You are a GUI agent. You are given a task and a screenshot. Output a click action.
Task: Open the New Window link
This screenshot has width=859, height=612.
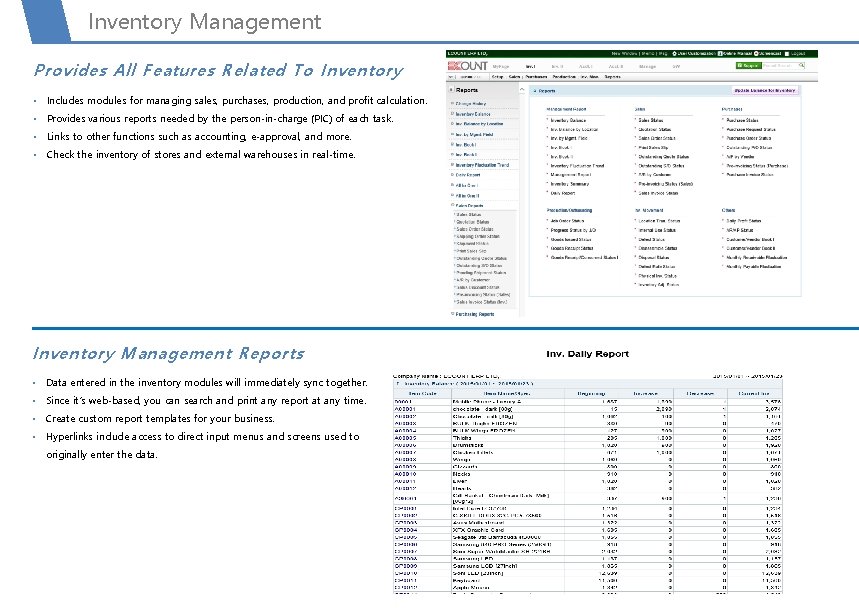pyautogui.click(x=624, y=54)
